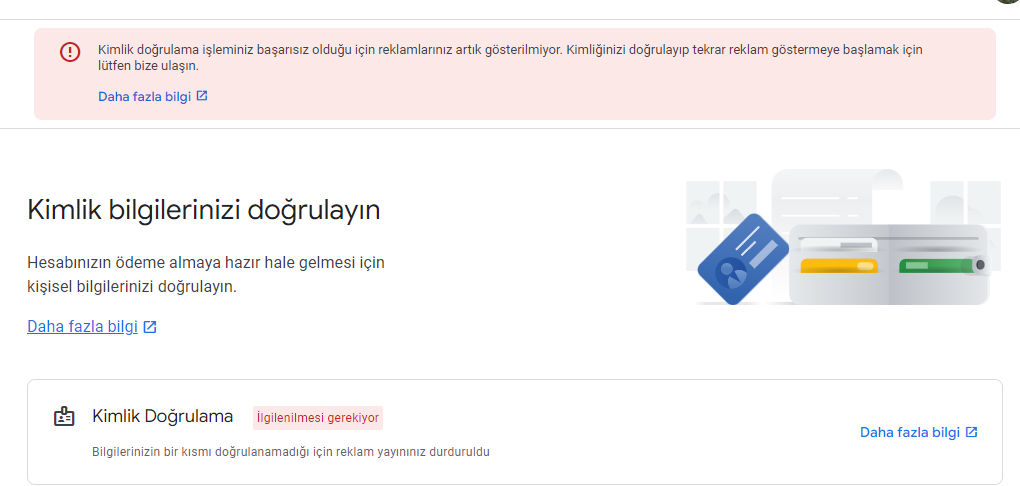This screenshot has height=486, width=1020.
Task: Click the red error exclamation icon
Action: [x=70, y=52]
